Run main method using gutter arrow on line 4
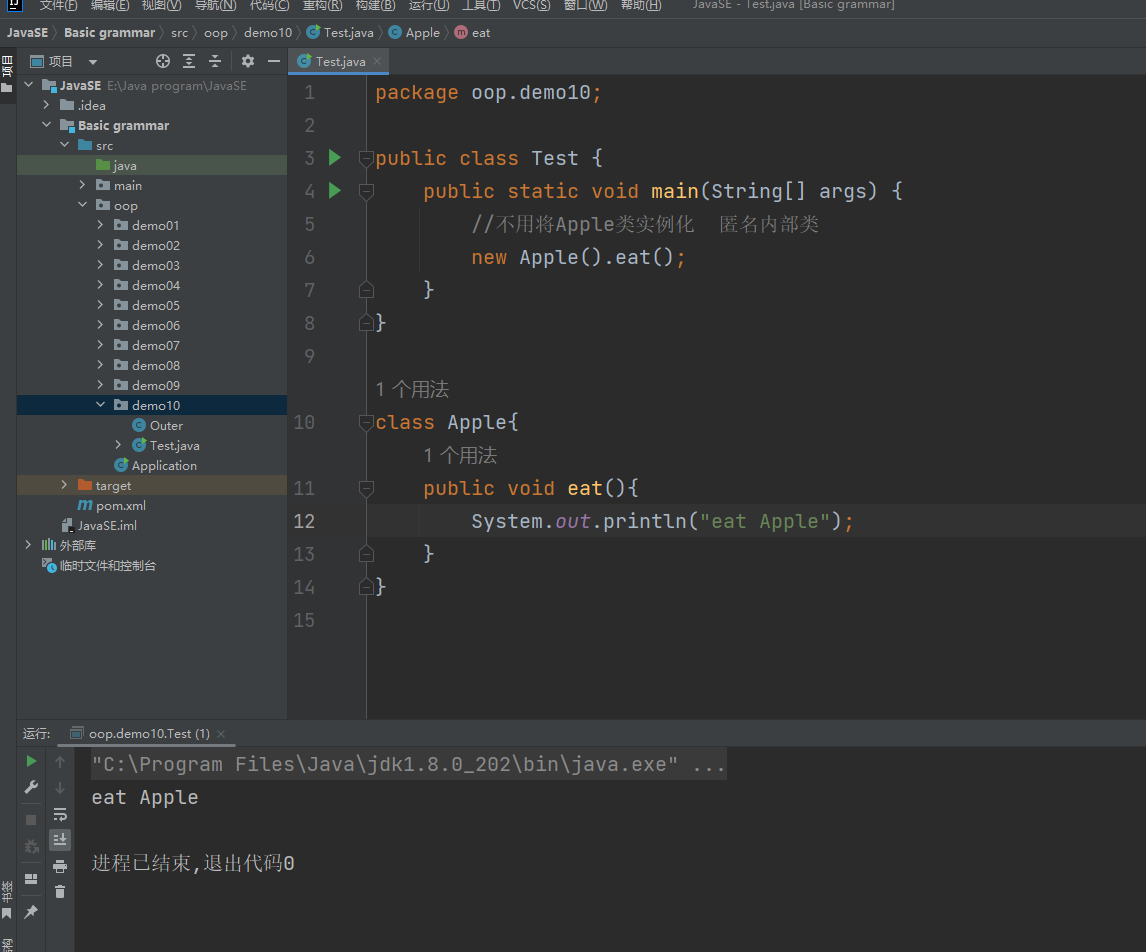 point(335,191)
